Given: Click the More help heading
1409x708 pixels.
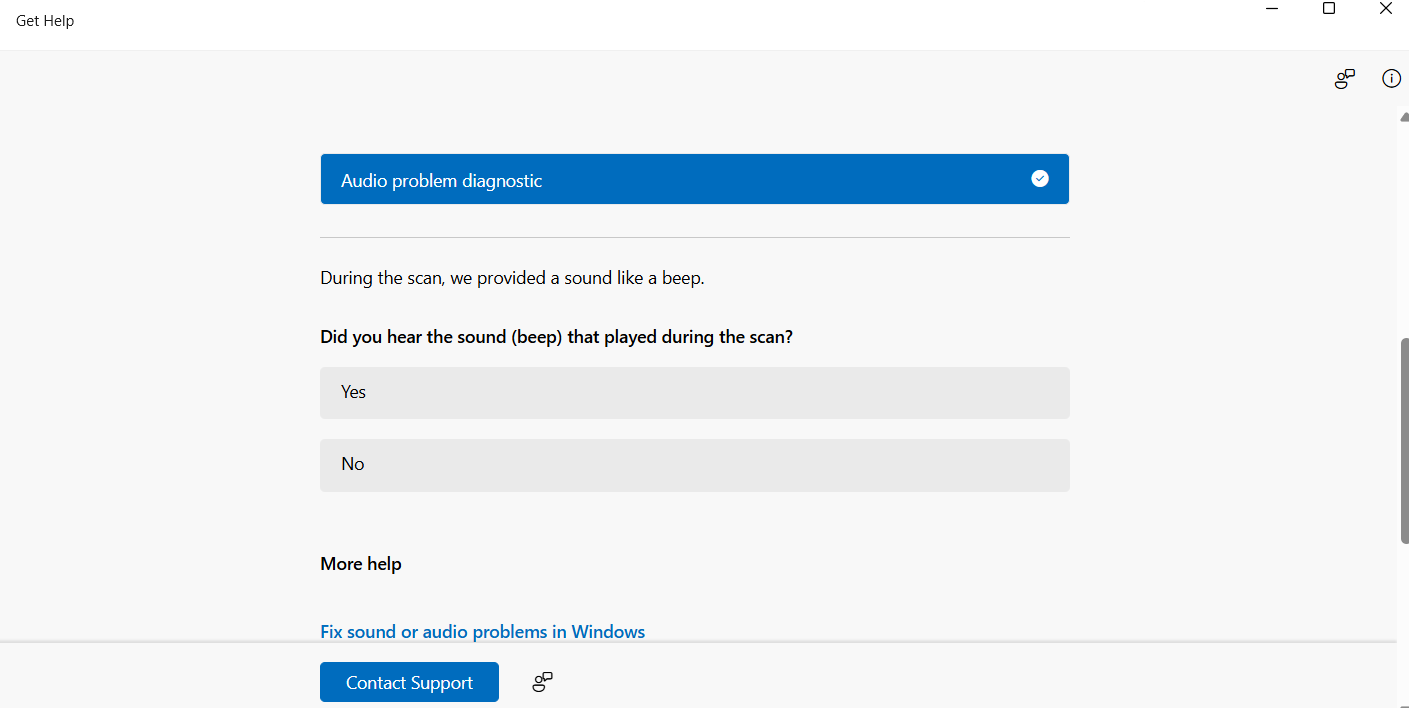Looking at the screenshot, I should coord(361,564).
